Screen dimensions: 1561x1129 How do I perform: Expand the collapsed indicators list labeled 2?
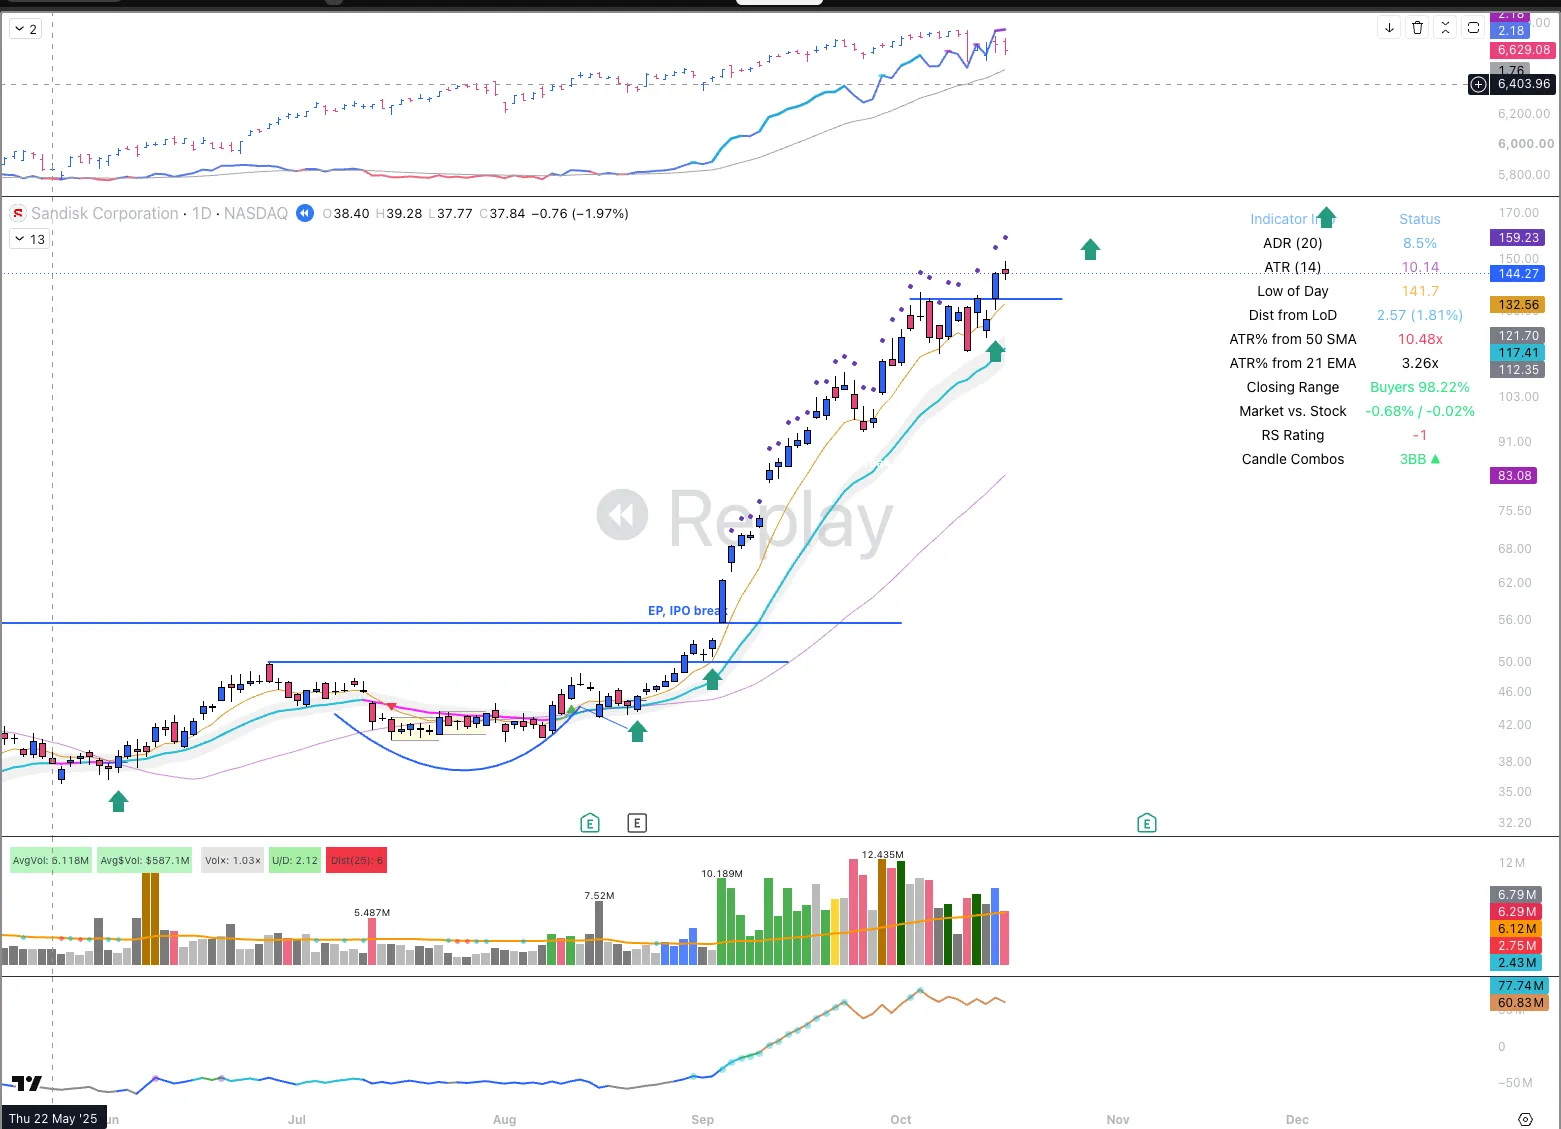(x=26, y=29)
